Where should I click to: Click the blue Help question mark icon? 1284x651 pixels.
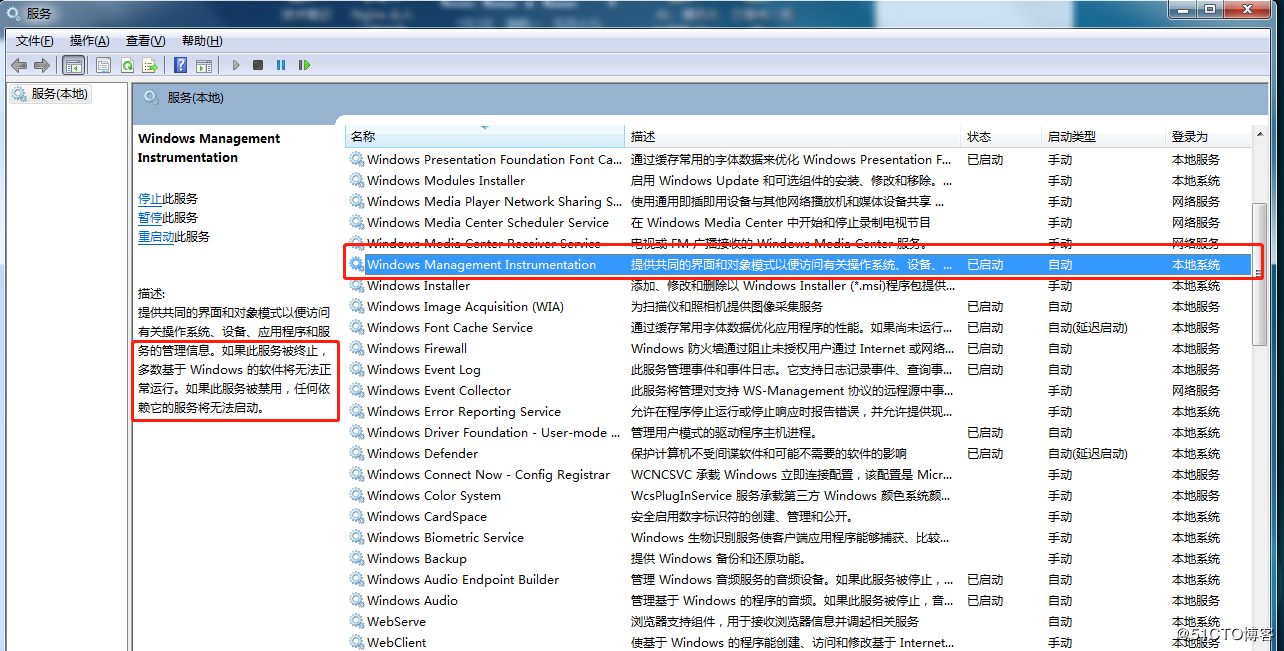tap(180, 65)
